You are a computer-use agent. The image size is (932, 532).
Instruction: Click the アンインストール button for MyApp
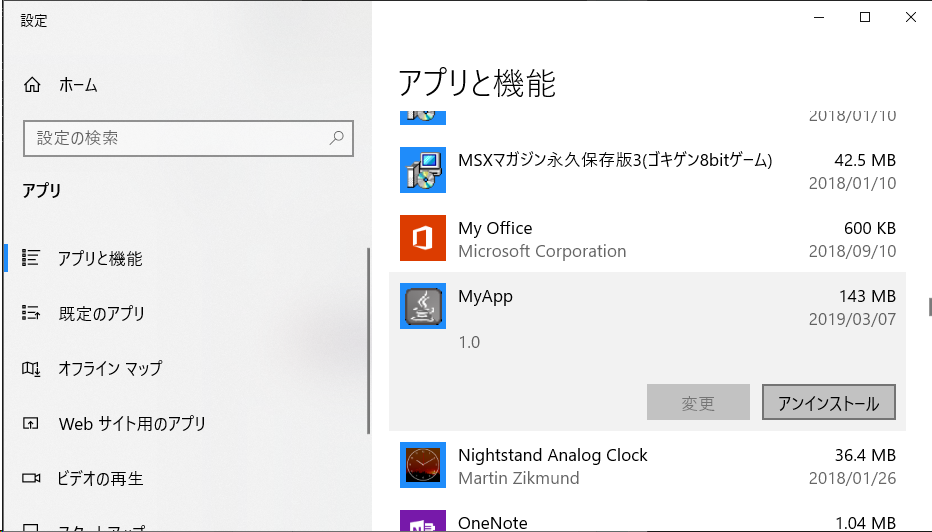pos(829,402)
